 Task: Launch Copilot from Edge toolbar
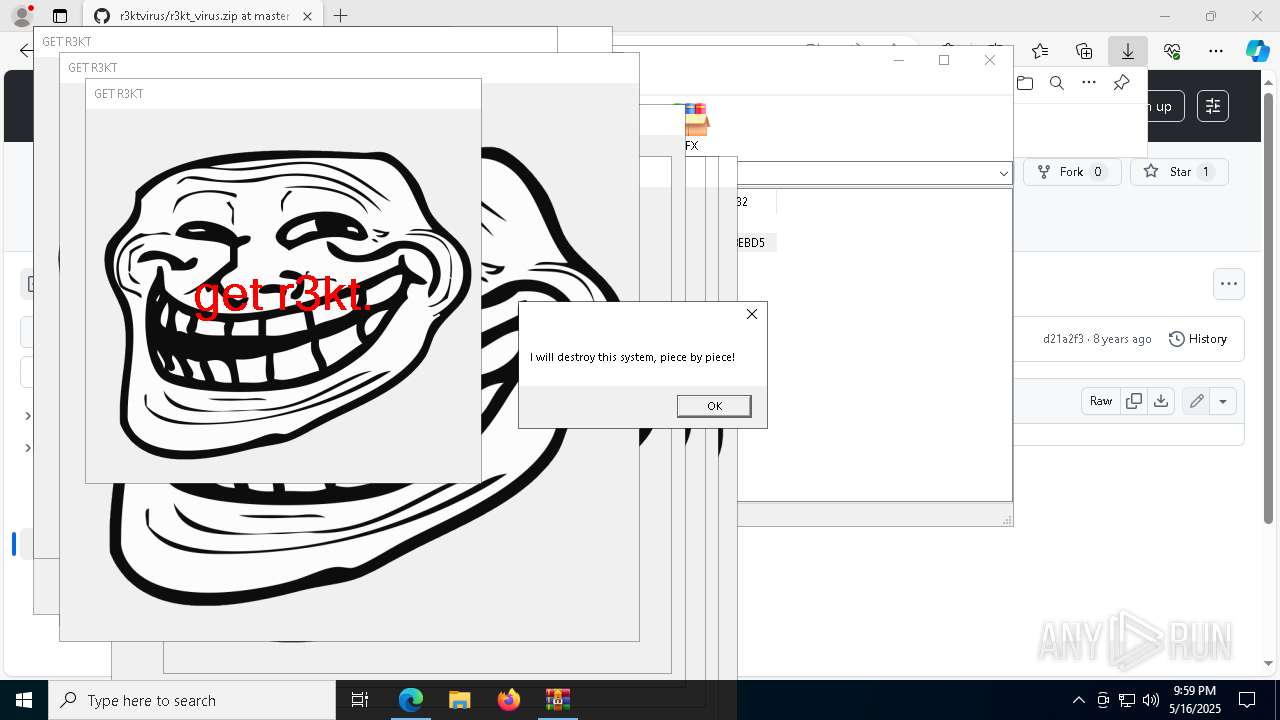click(1258, 51)
